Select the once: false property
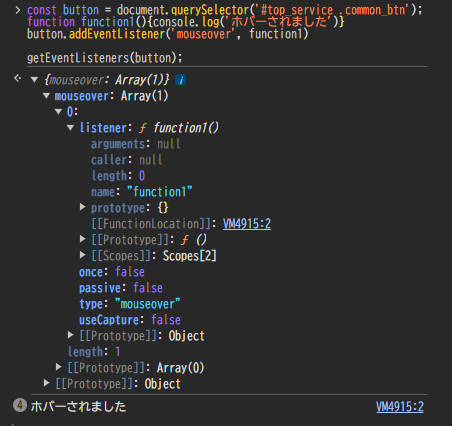Screen dimensions: 452x426 [x=112, y=272]
